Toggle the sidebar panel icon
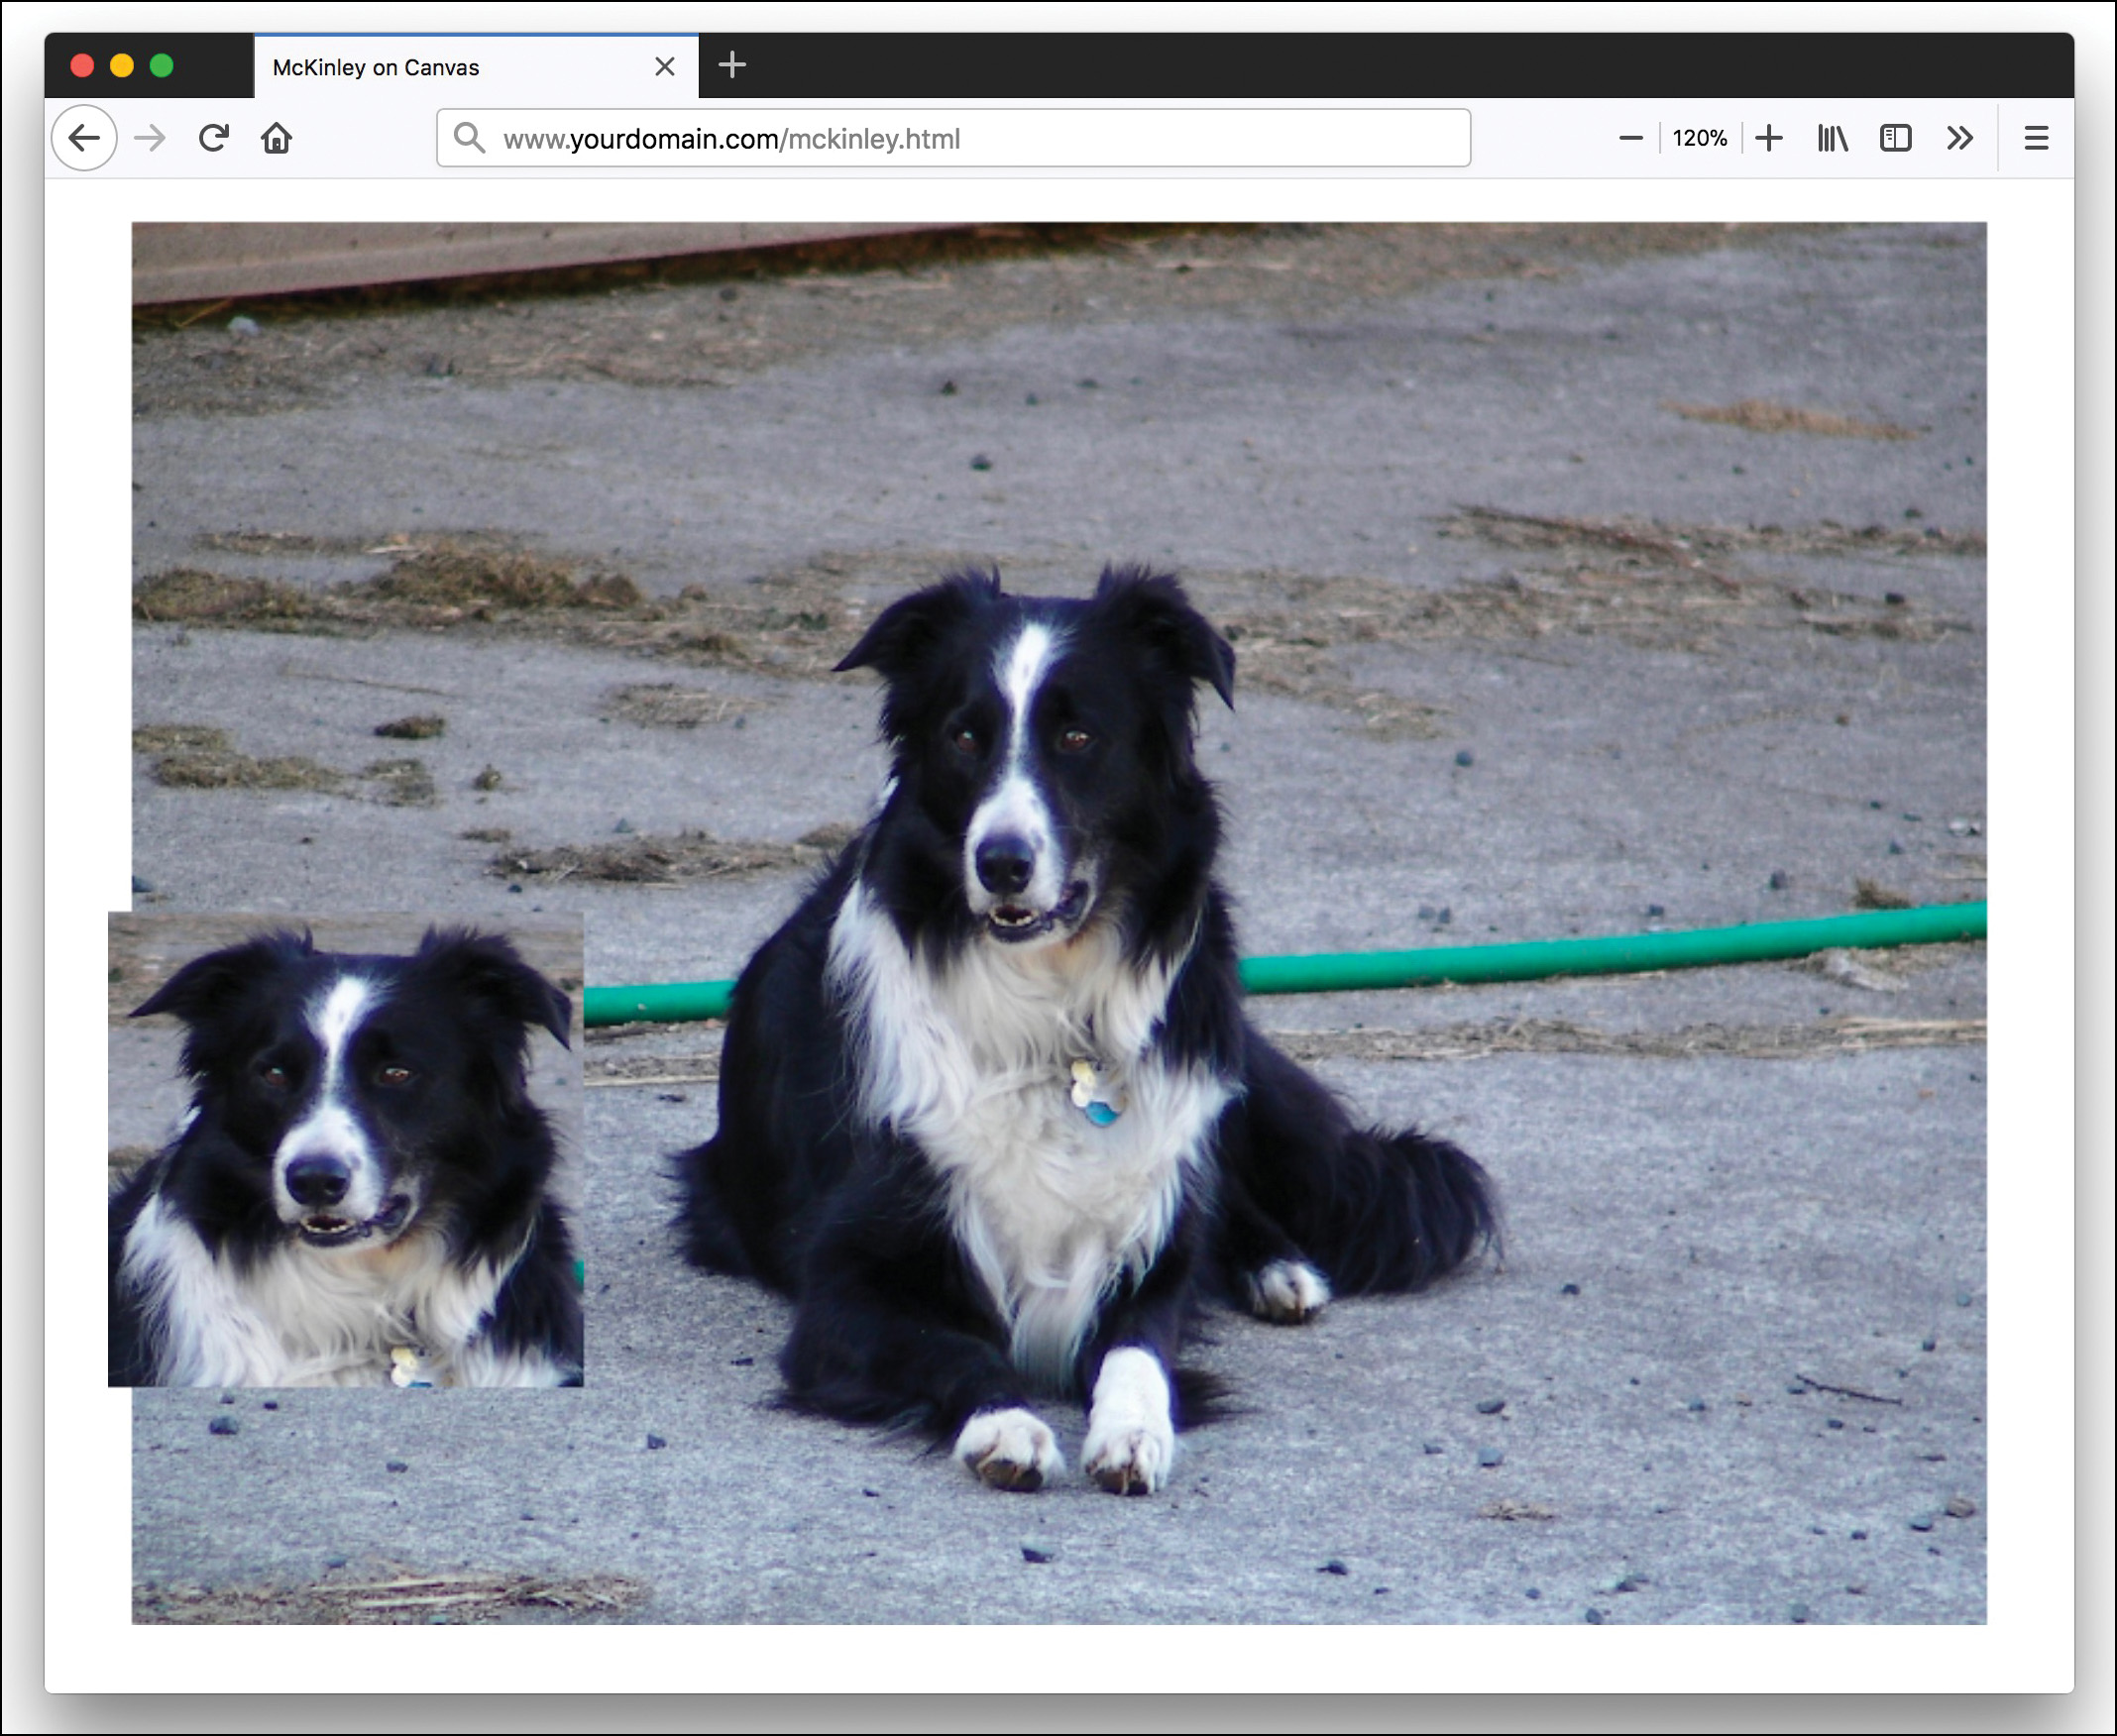The width and height of the screenshot is (2117, 1736). 1895,138
